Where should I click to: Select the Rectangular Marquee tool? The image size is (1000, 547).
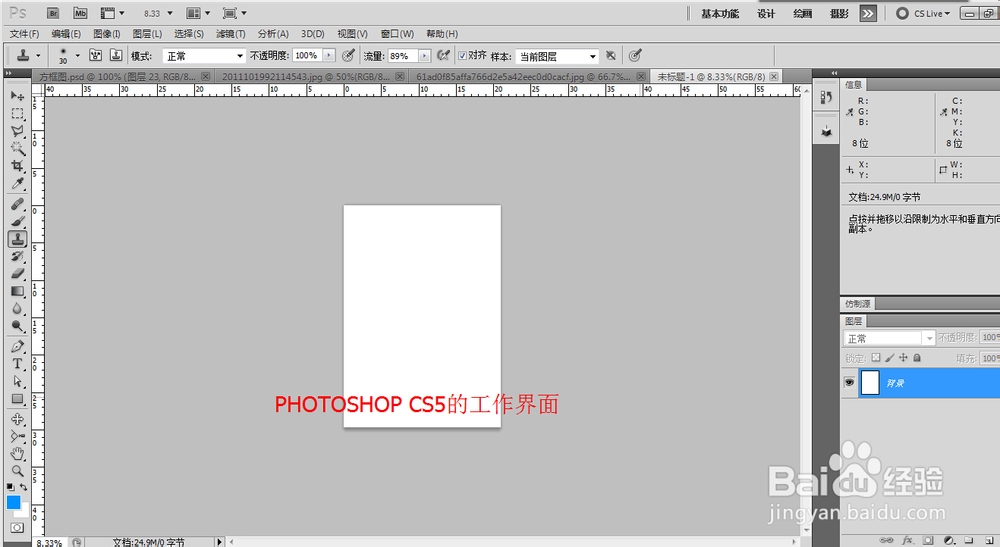click(17, 114)
